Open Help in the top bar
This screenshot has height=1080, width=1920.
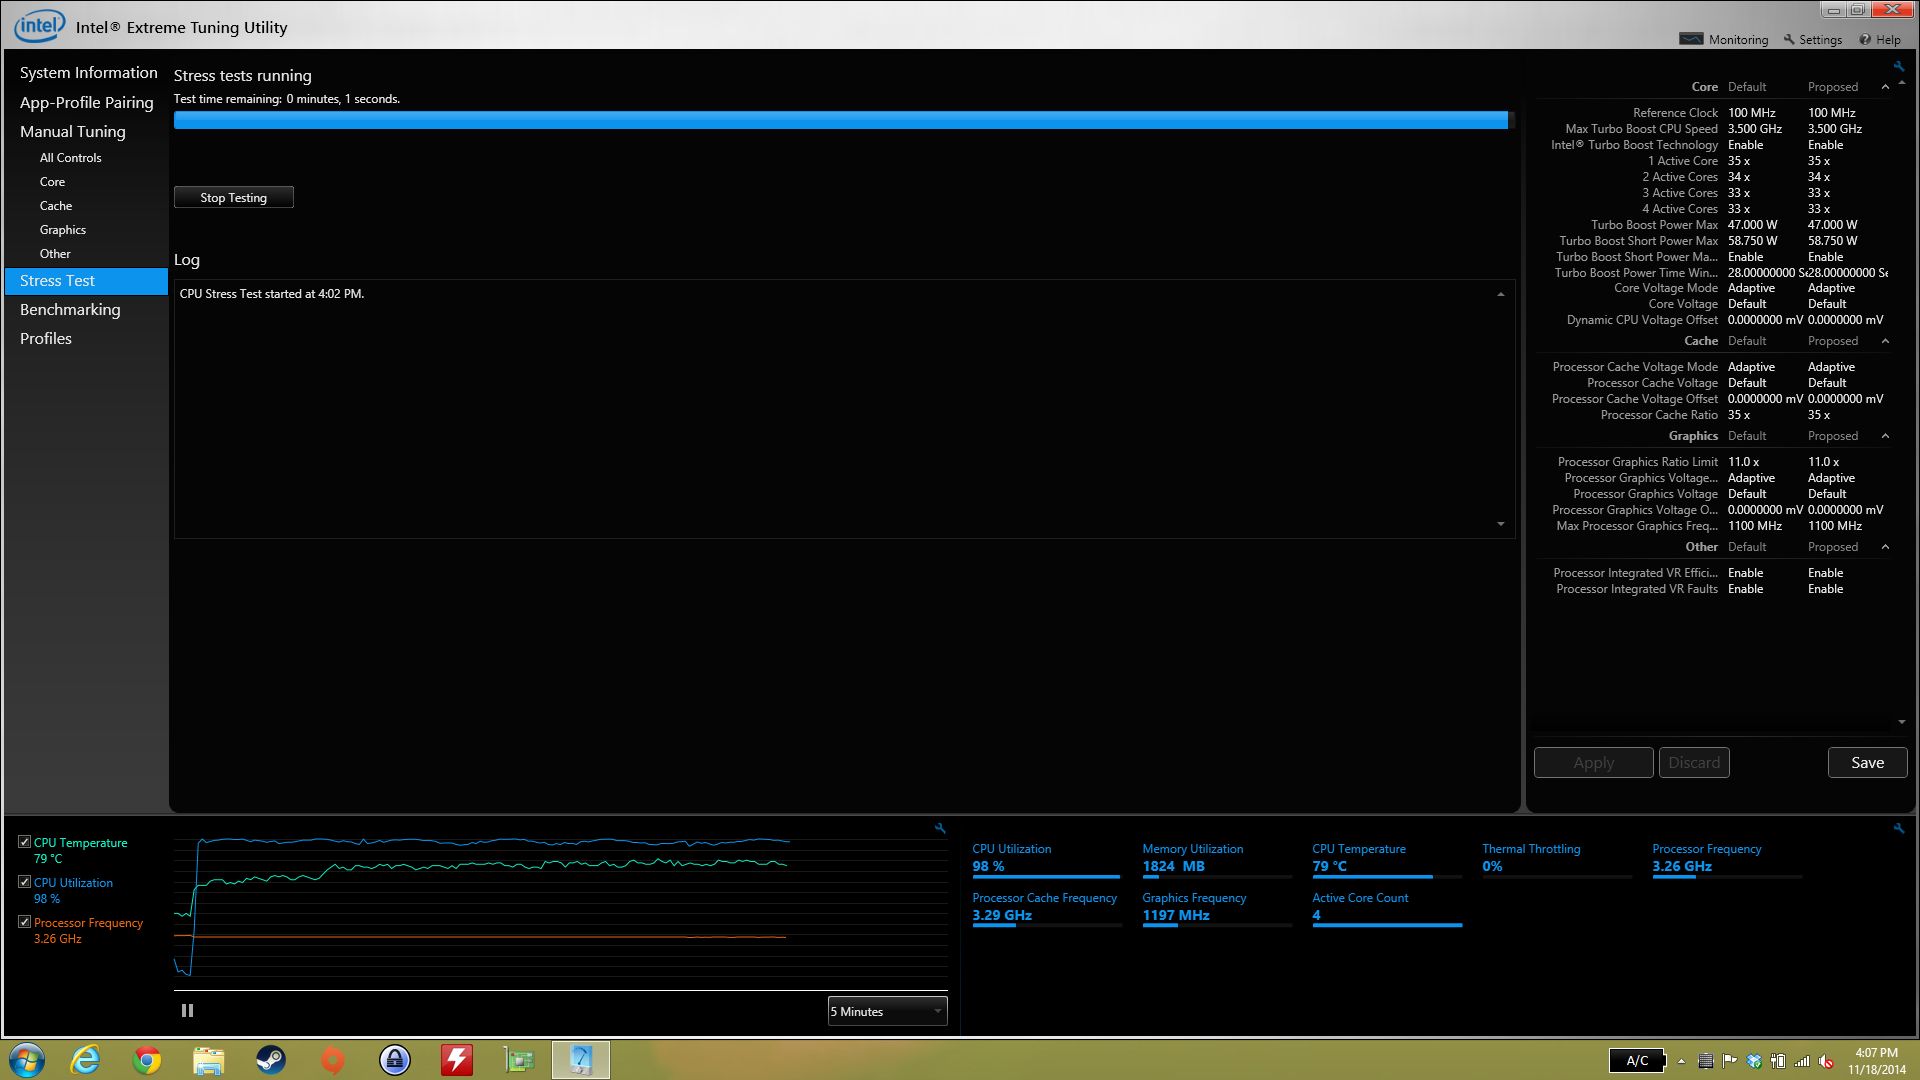click(1880, 40)
